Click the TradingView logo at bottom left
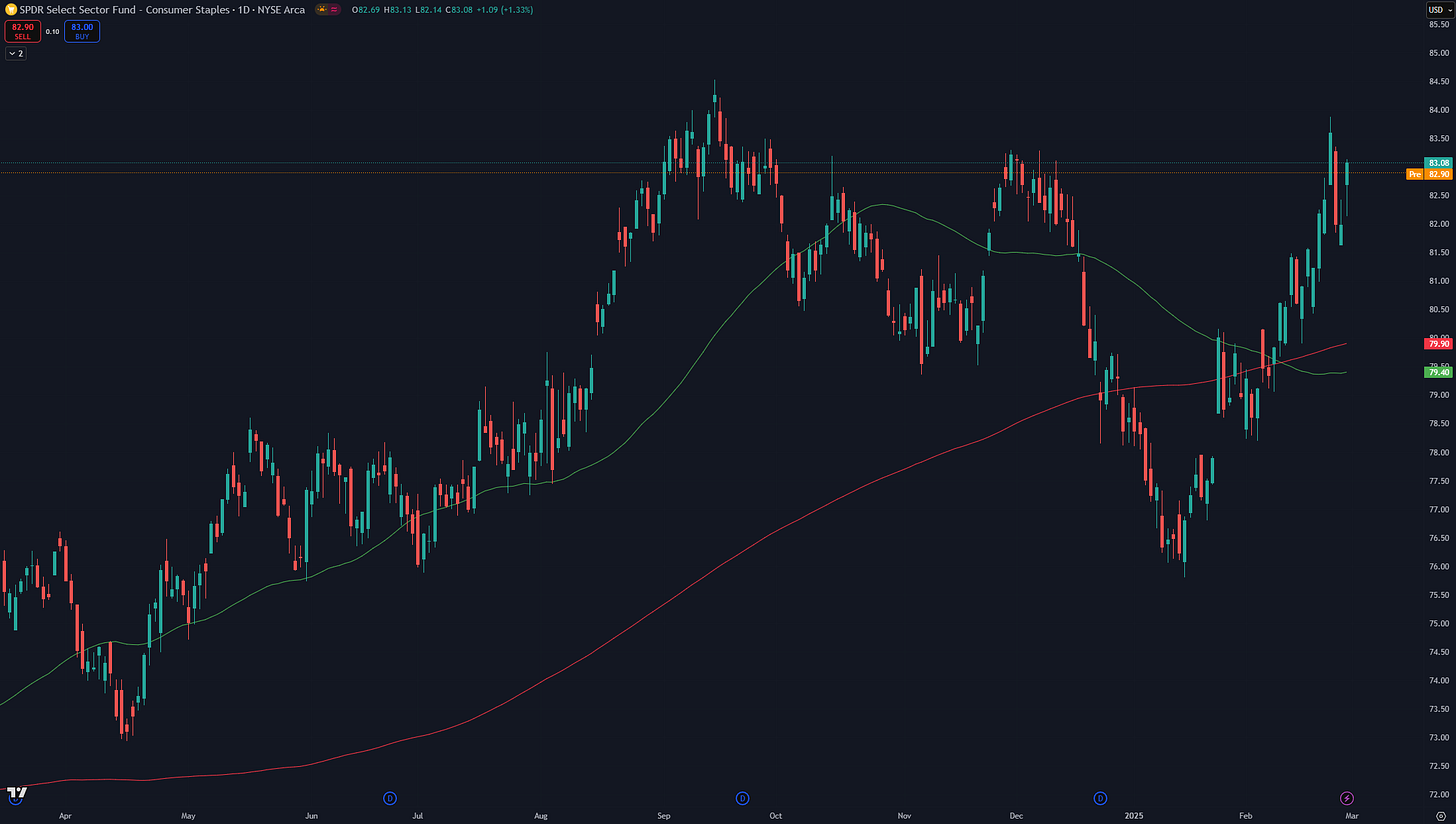The image size is (1456, 824). click(16, 794)
